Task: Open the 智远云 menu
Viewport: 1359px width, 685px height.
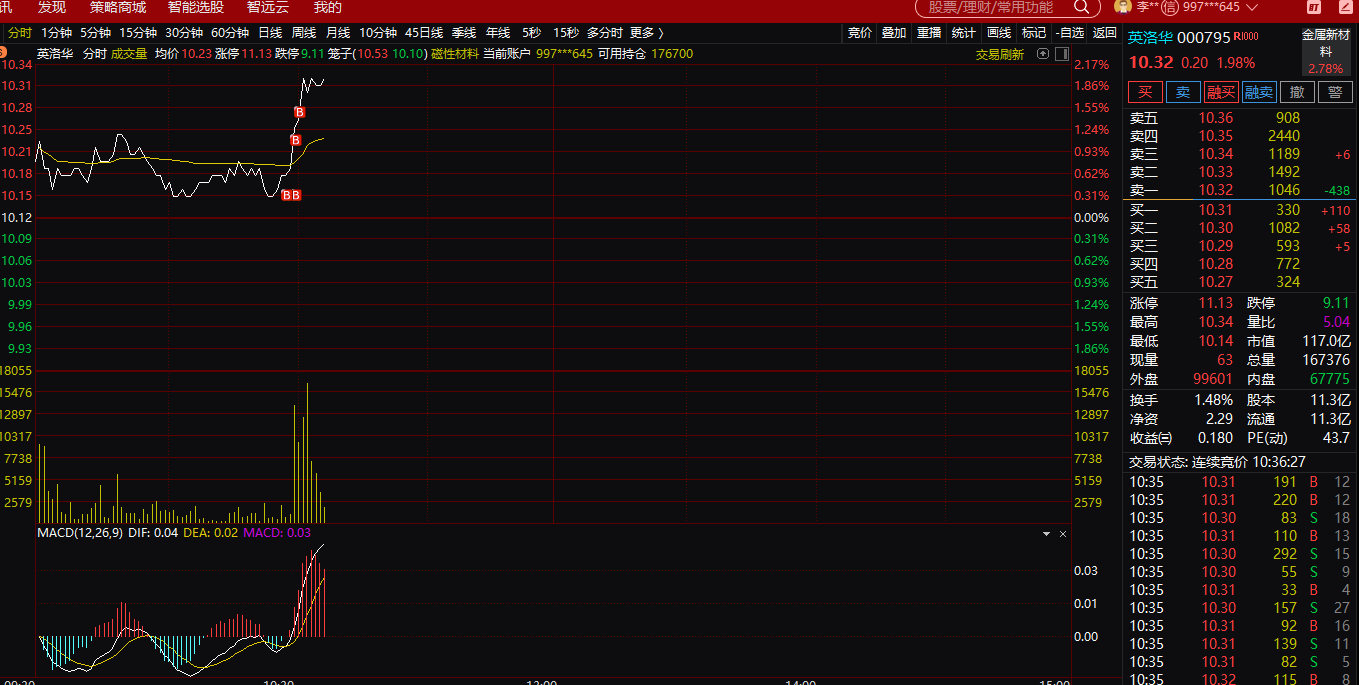Action: pos(268,7)
